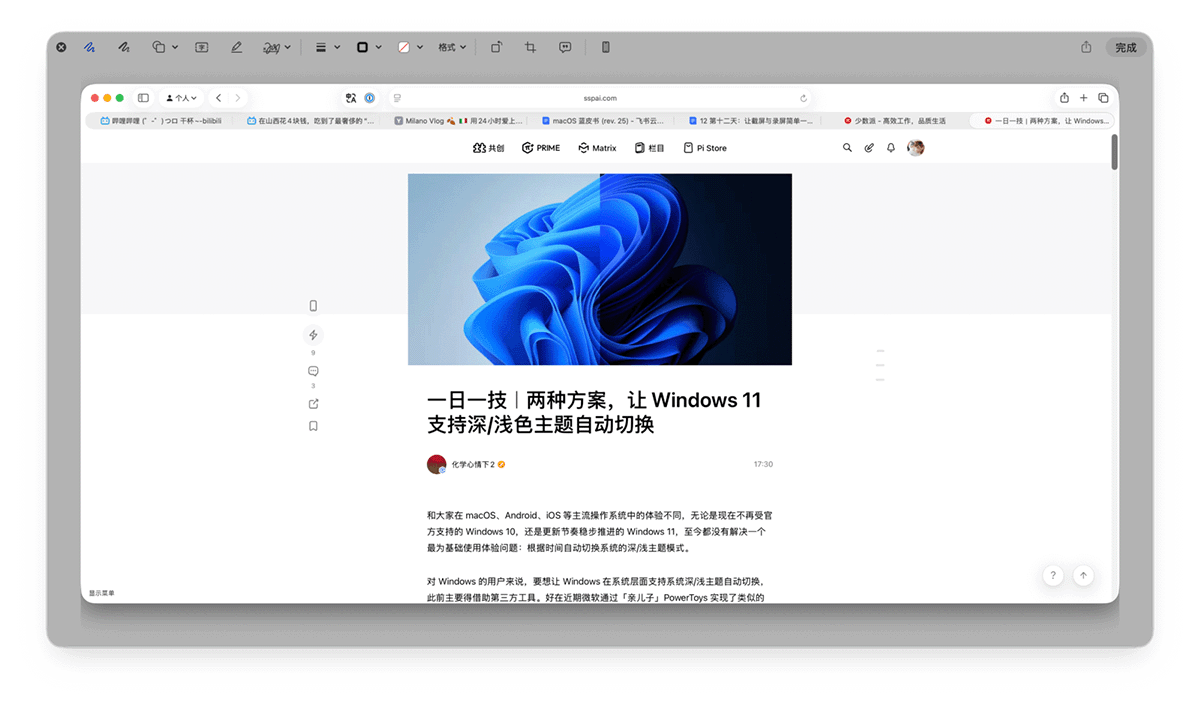1200x709 pixels.
Task: Click the share icon beside 完成
Action: pyautogui.click(x=1086, y=47)
